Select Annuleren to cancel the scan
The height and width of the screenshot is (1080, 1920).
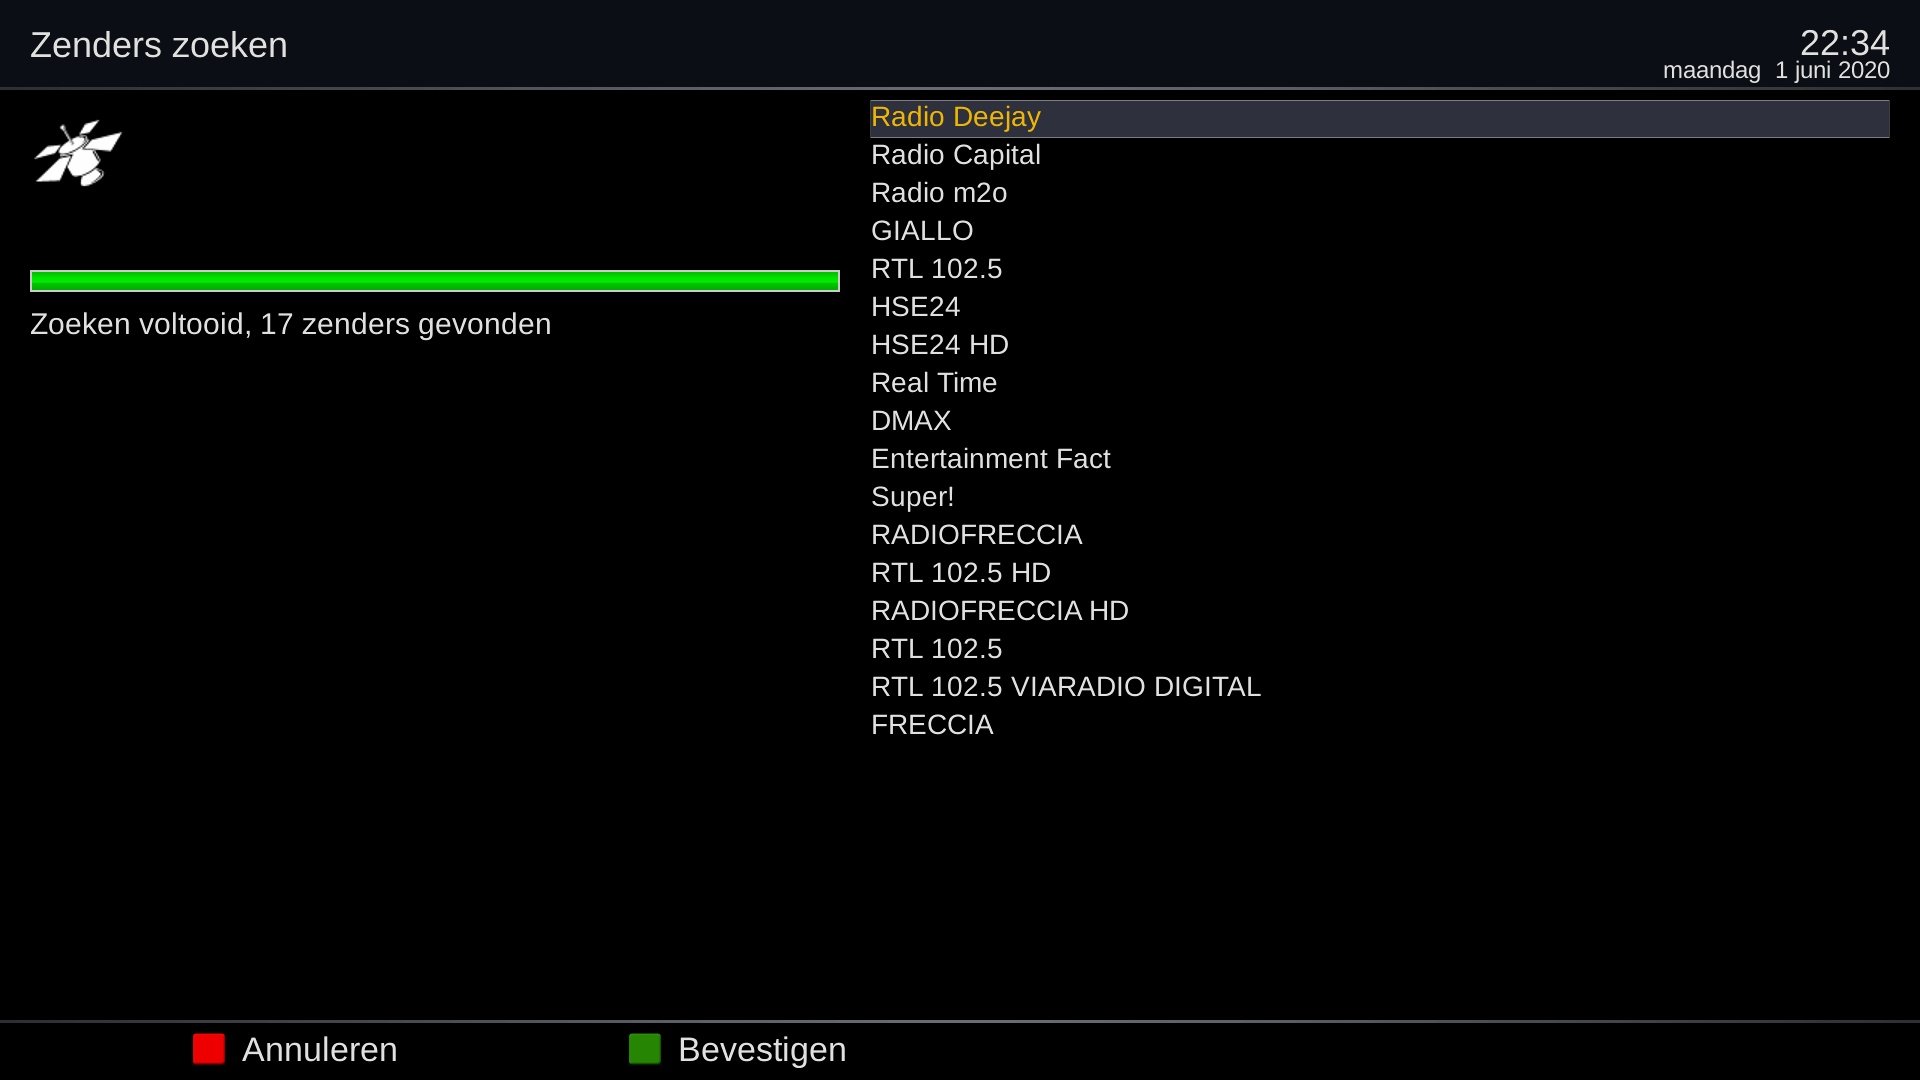point(320,1049)
